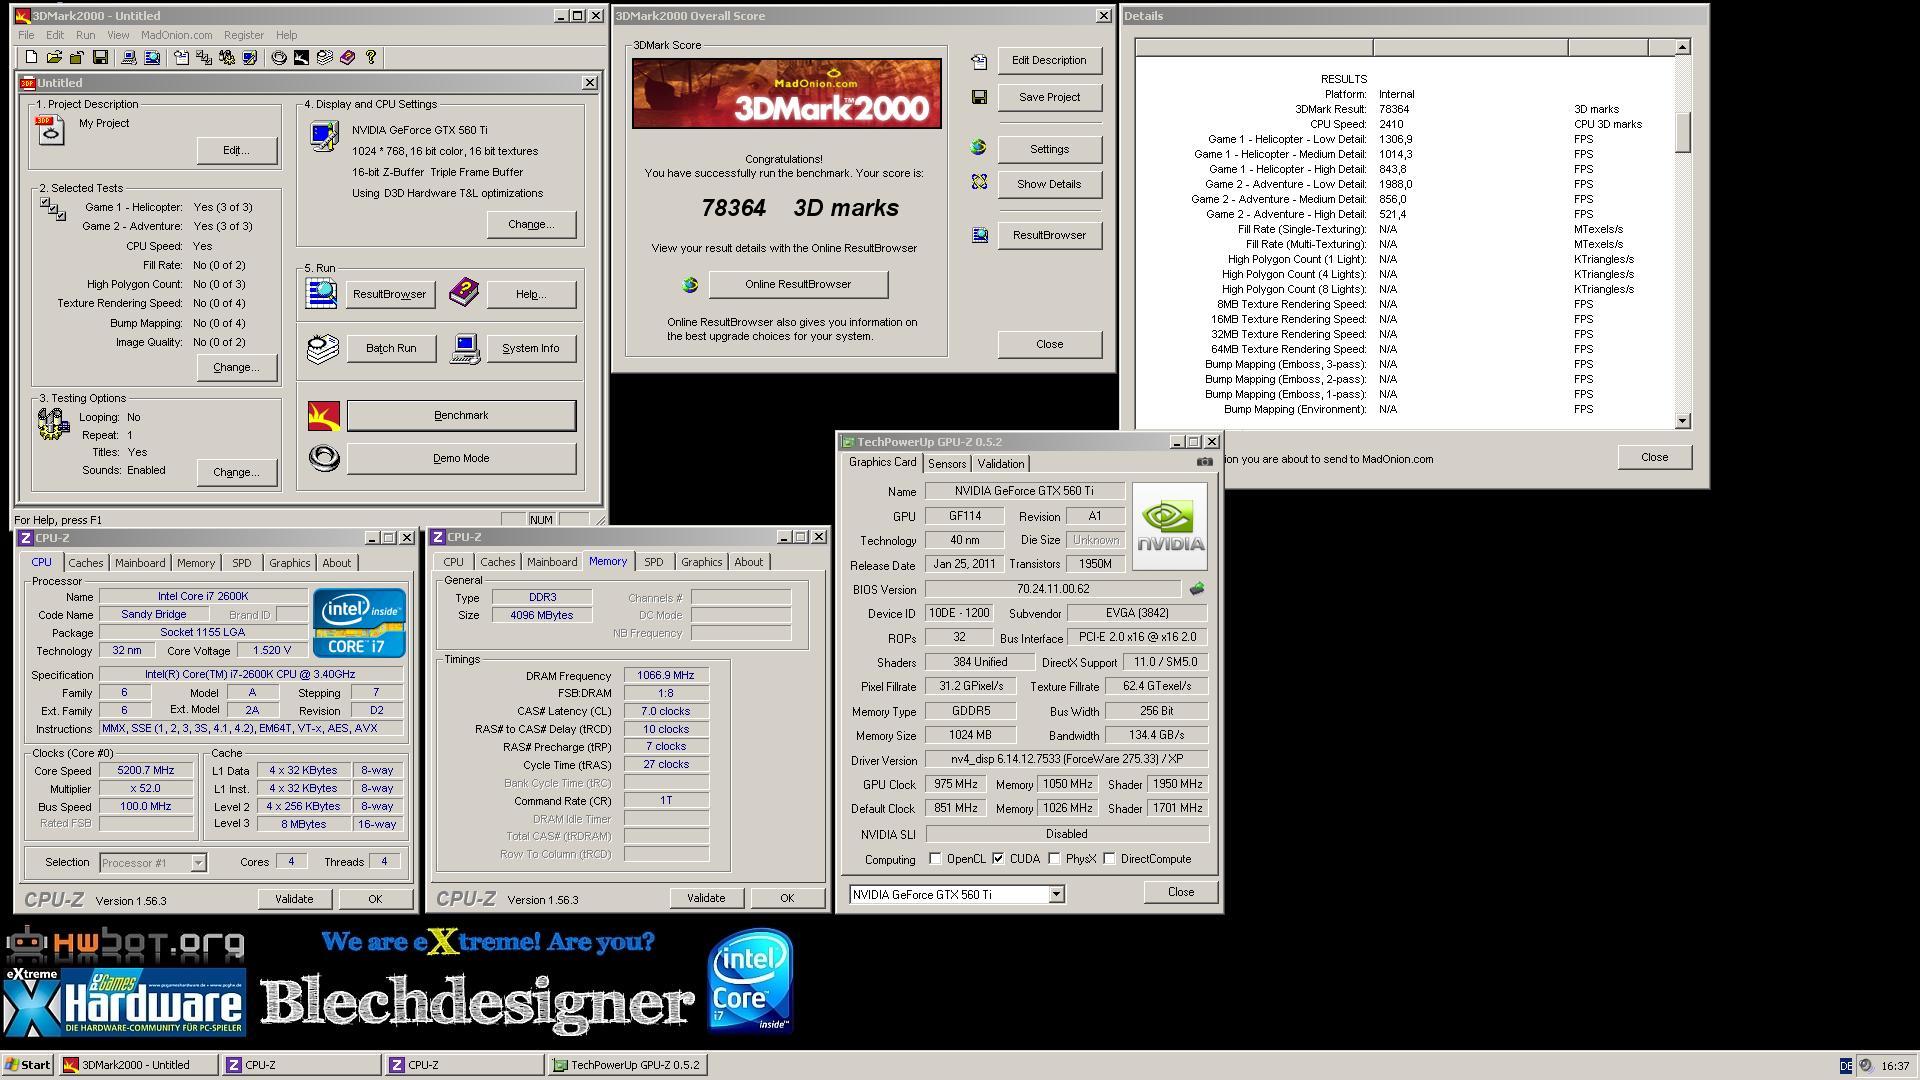This screenshot has height=1080, width=1920.
Task: Click the Open project folder toolbar icon
Action: [54, 58]
